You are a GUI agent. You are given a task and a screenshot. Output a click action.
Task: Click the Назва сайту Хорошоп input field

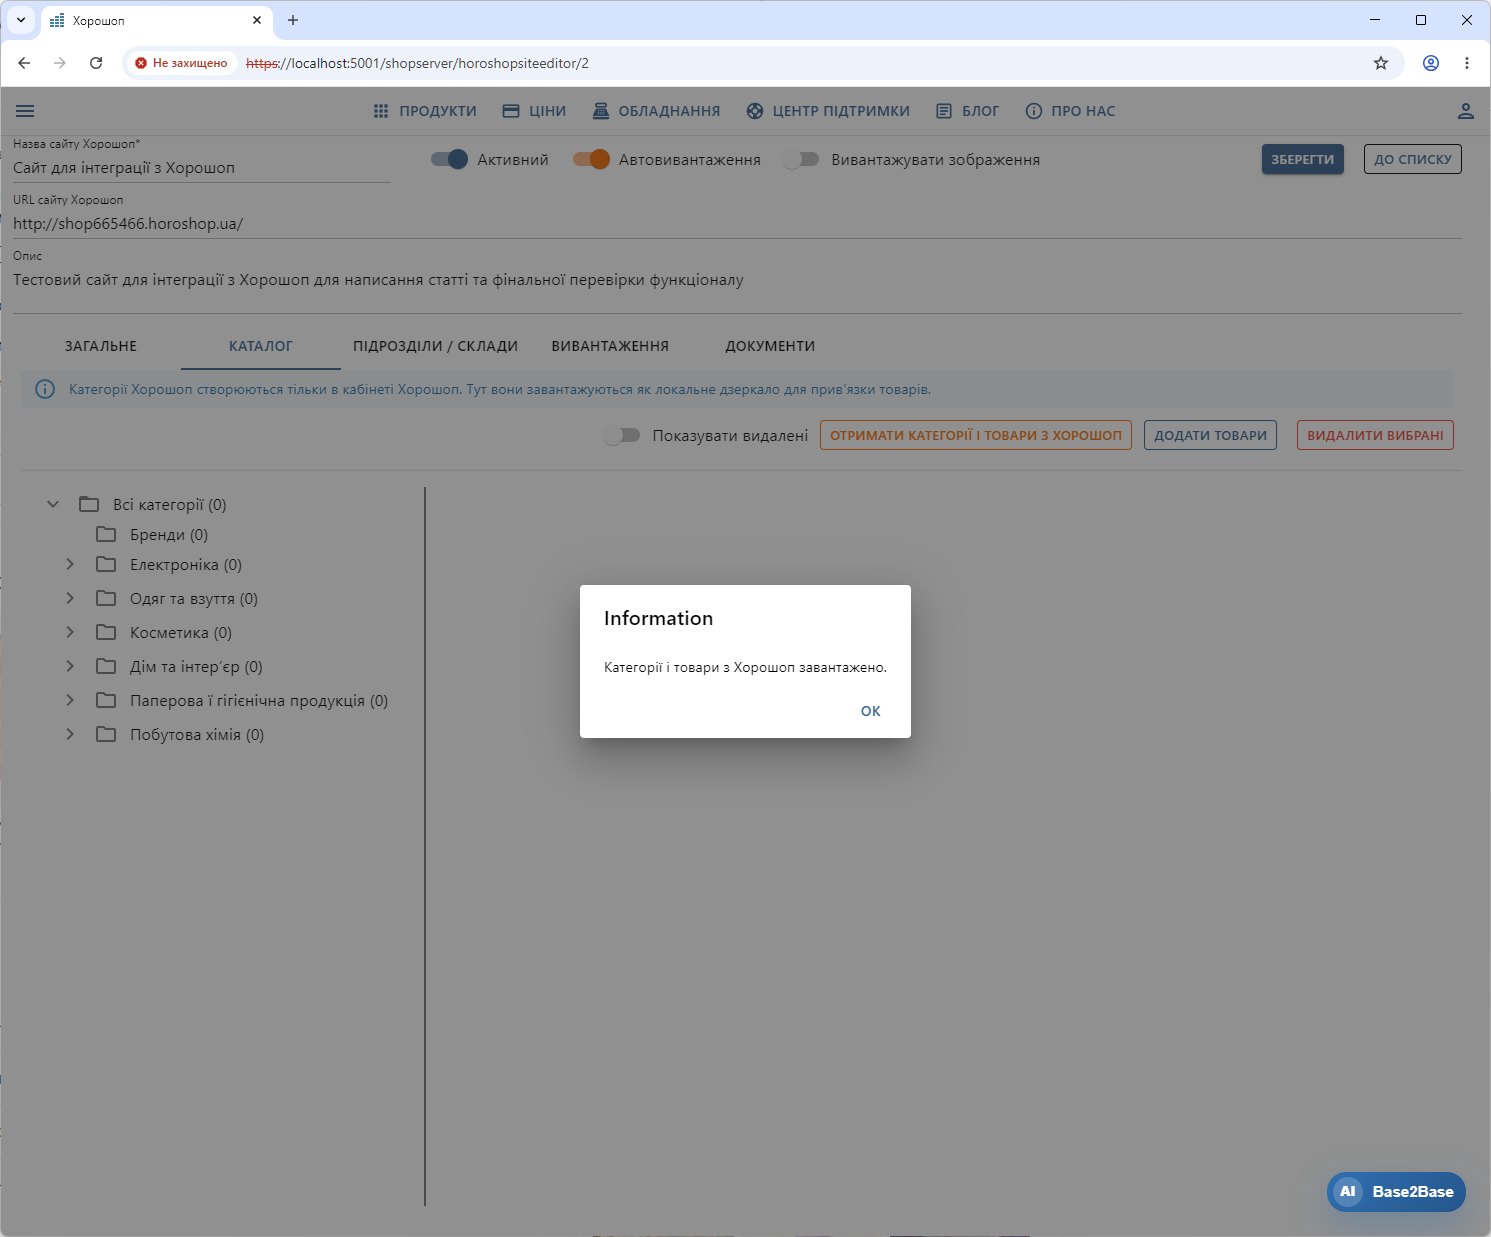(x=201, y=168)
